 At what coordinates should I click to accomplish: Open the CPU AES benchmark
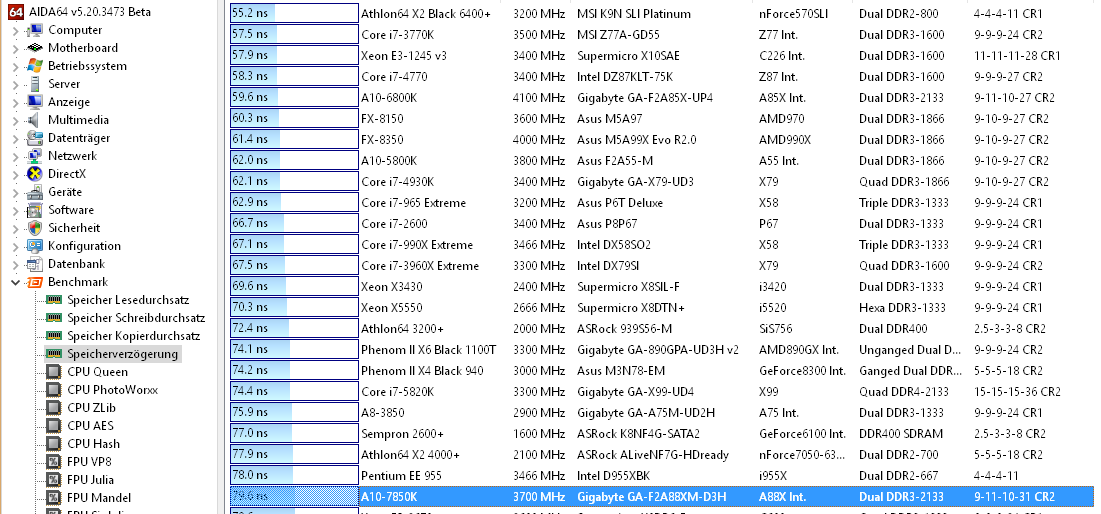[90, 426]
